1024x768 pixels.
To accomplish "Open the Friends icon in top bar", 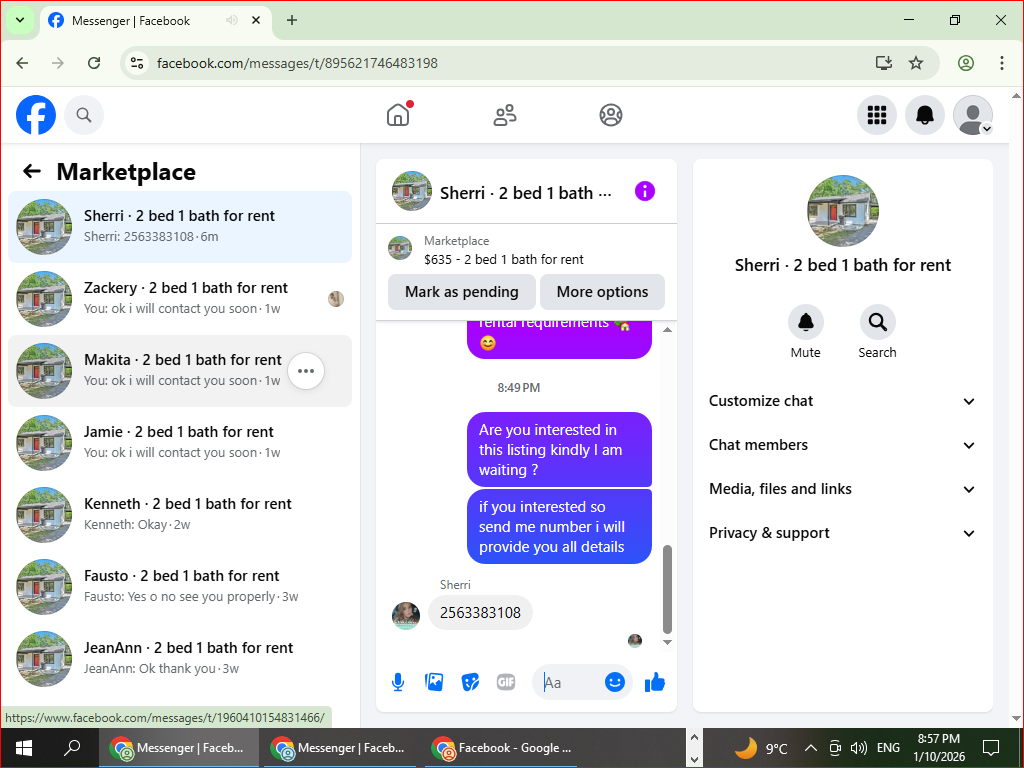I will coord(505,115).
